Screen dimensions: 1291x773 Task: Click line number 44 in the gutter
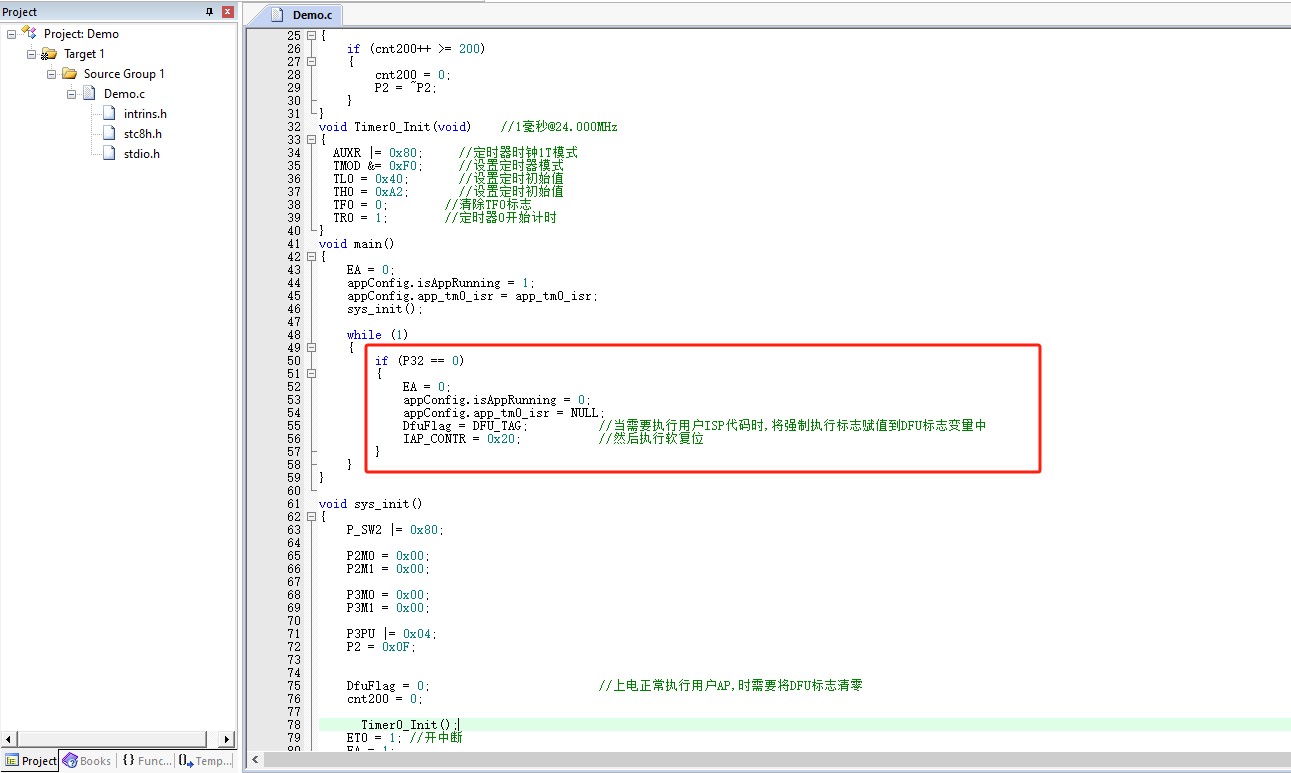[293, 282]
